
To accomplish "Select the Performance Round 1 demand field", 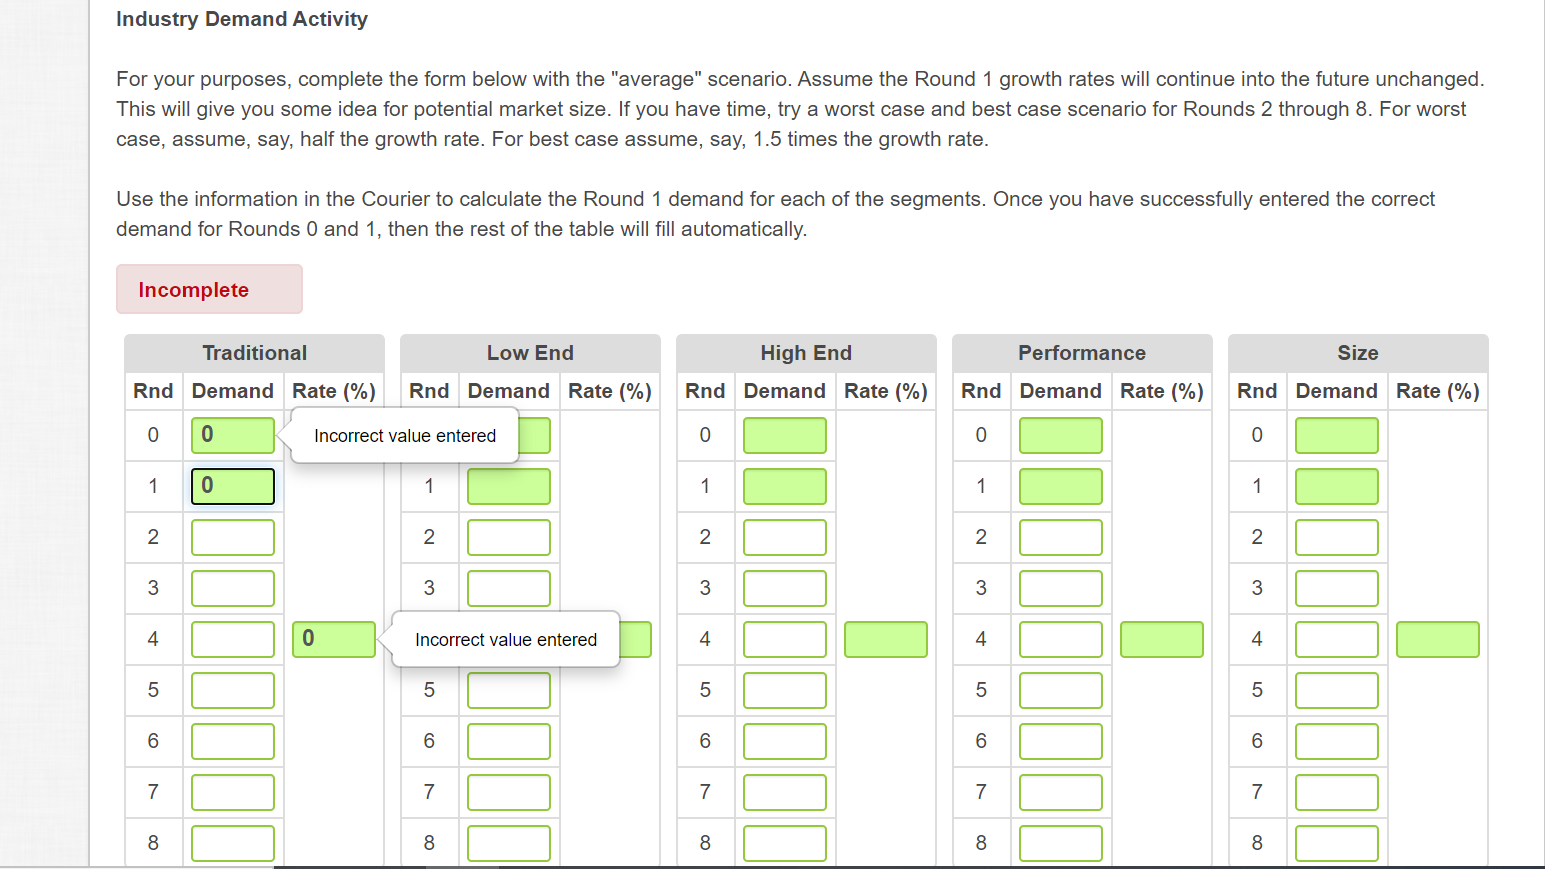I will point(1060,486).
